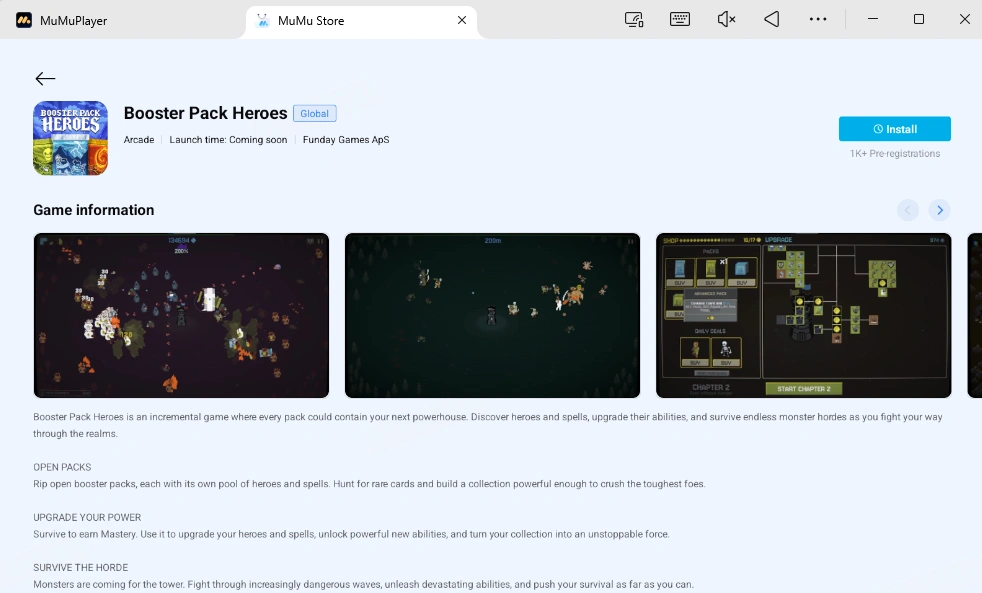Image resolution: width=982 pixels, height=593 pixels.
Task: Open the three-dot more options menu
Action: click(817, 19)
